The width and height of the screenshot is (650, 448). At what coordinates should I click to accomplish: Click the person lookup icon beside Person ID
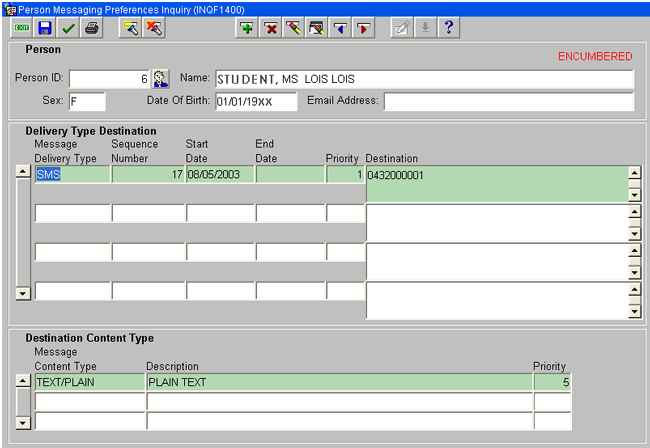point(161,78)
